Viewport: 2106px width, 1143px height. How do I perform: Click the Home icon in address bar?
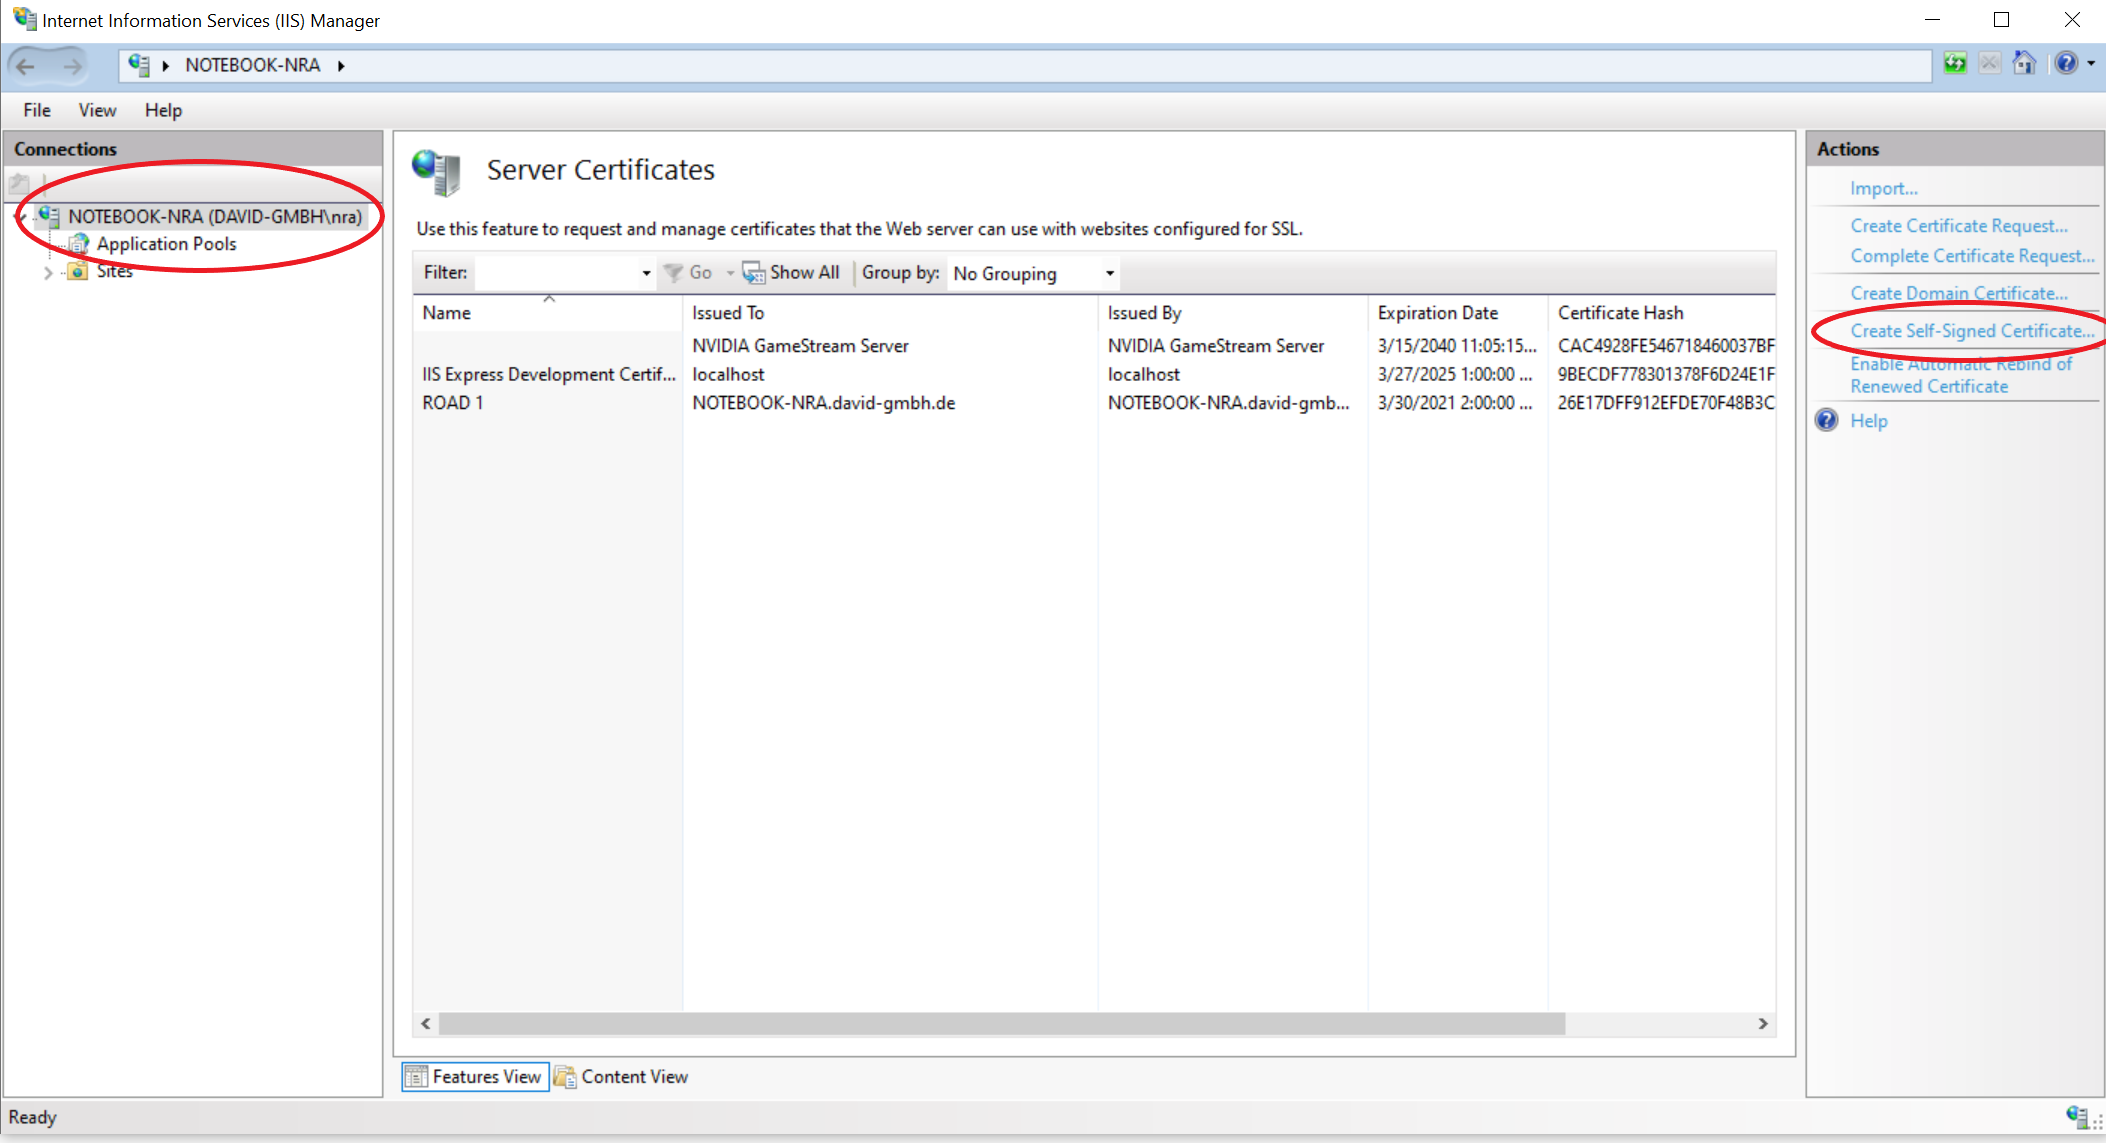pyautogui.click(x=2024, y=64)
